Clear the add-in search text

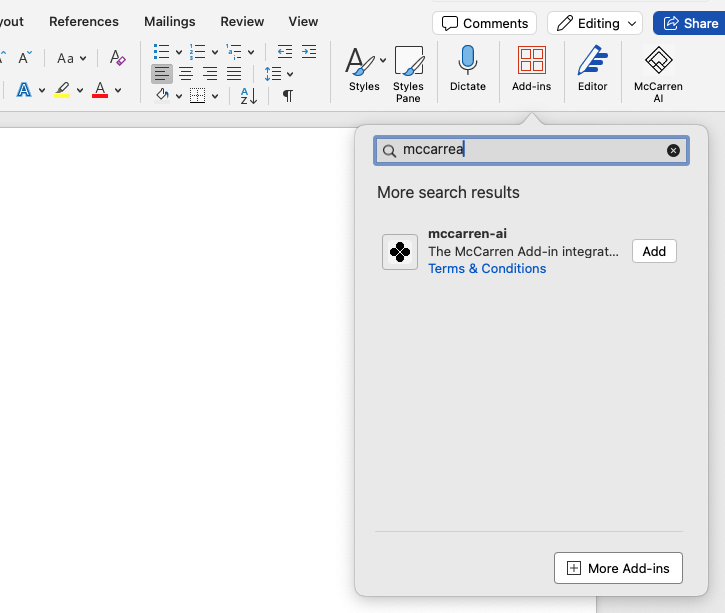click(x=673, y=150)
